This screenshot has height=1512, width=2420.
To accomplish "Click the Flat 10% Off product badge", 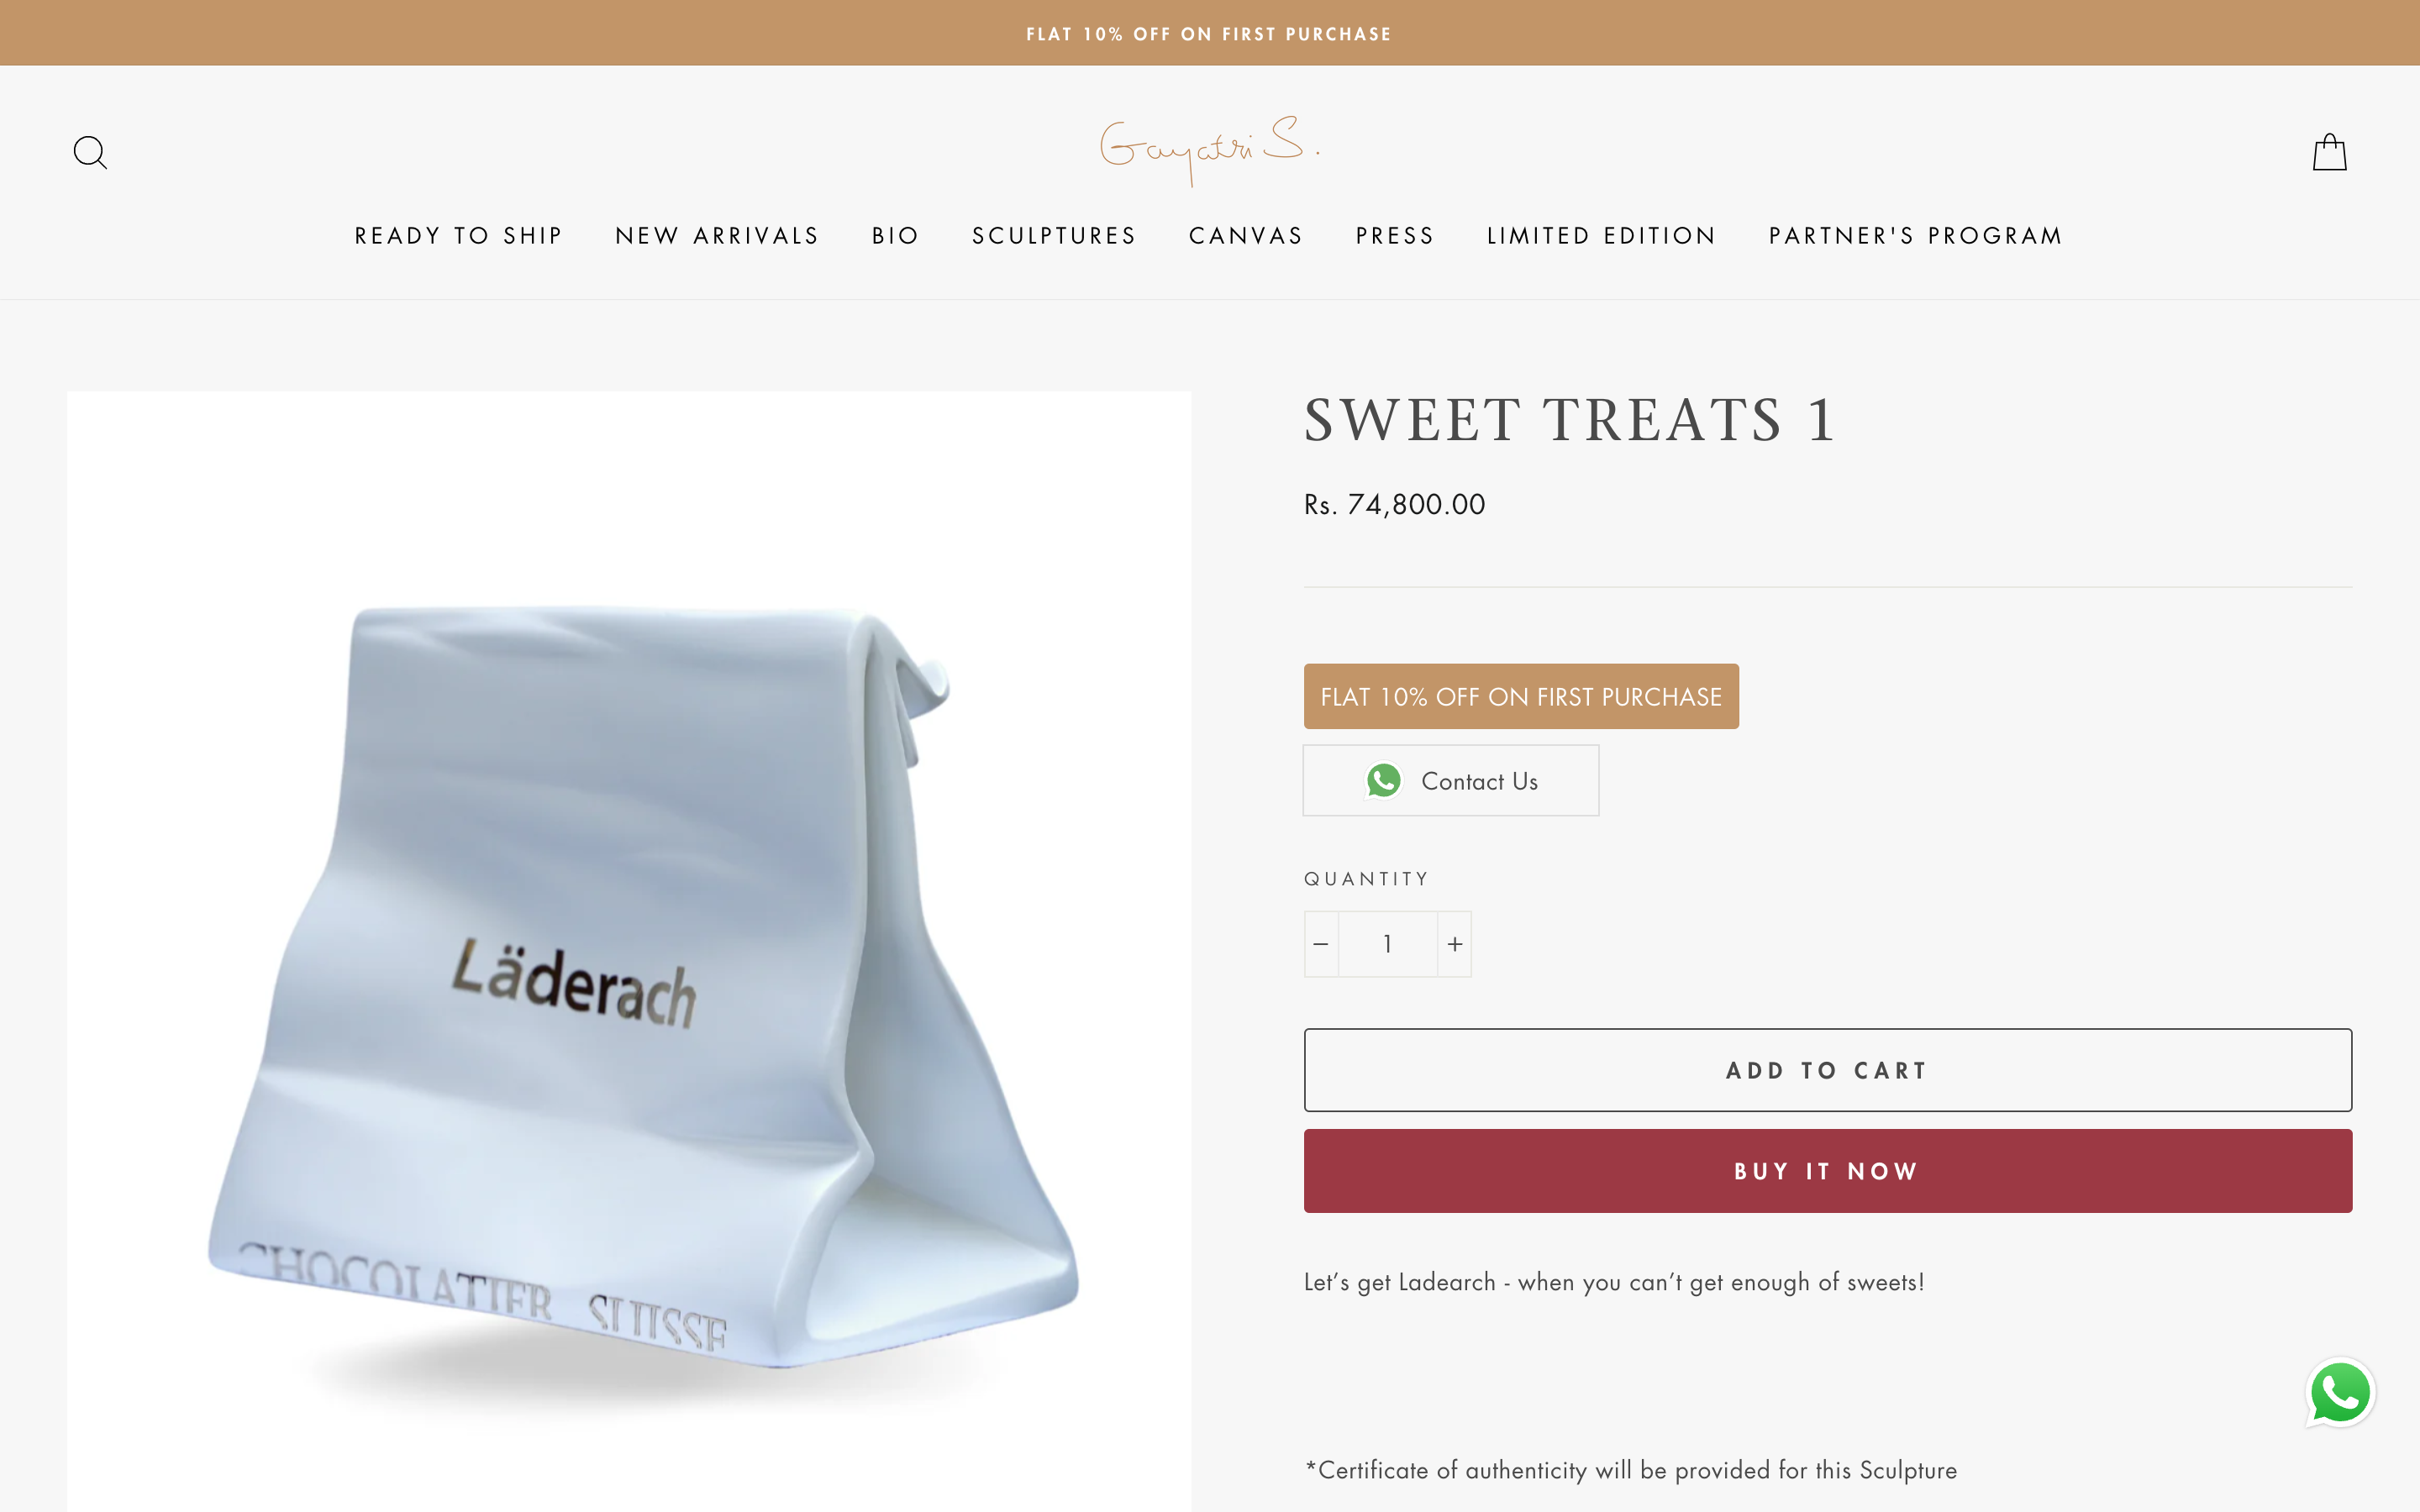I will point(1521,696).
